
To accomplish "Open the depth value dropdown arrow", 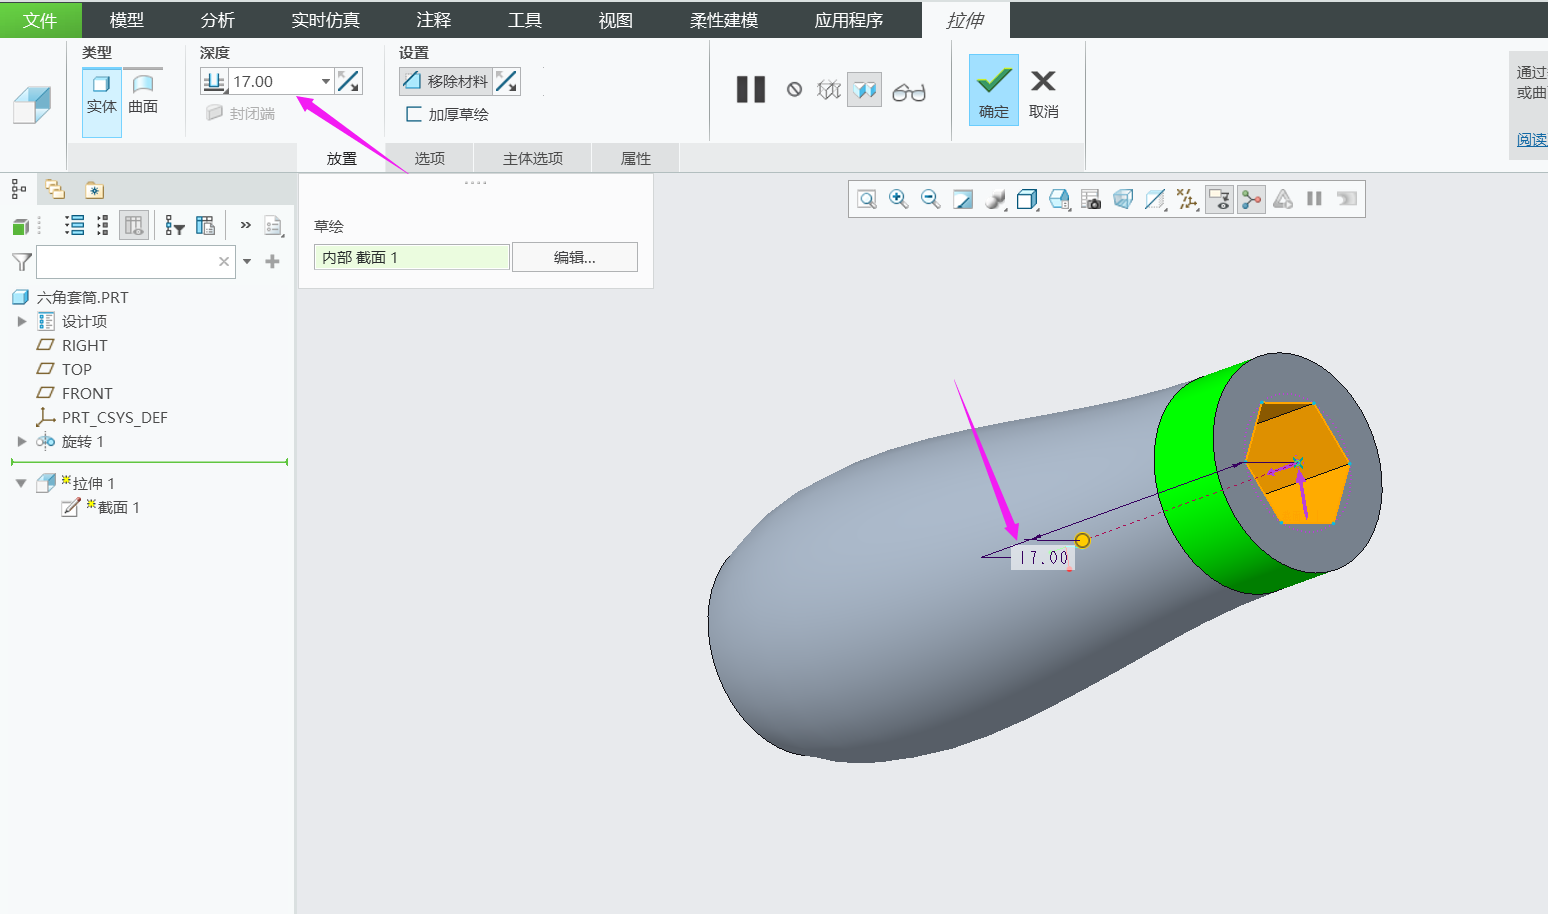I will [x=326, y=81].
